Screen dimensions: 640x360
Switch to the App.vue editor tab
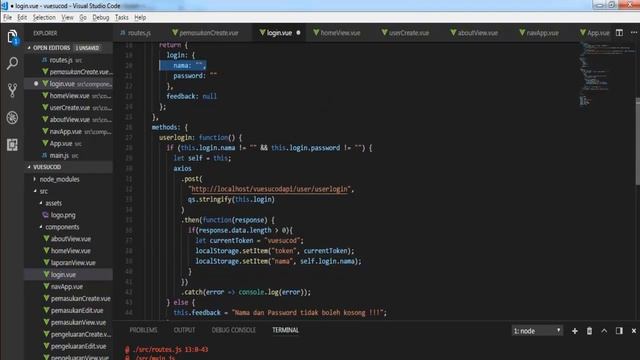pyautogui.click(x=595, y=33)
